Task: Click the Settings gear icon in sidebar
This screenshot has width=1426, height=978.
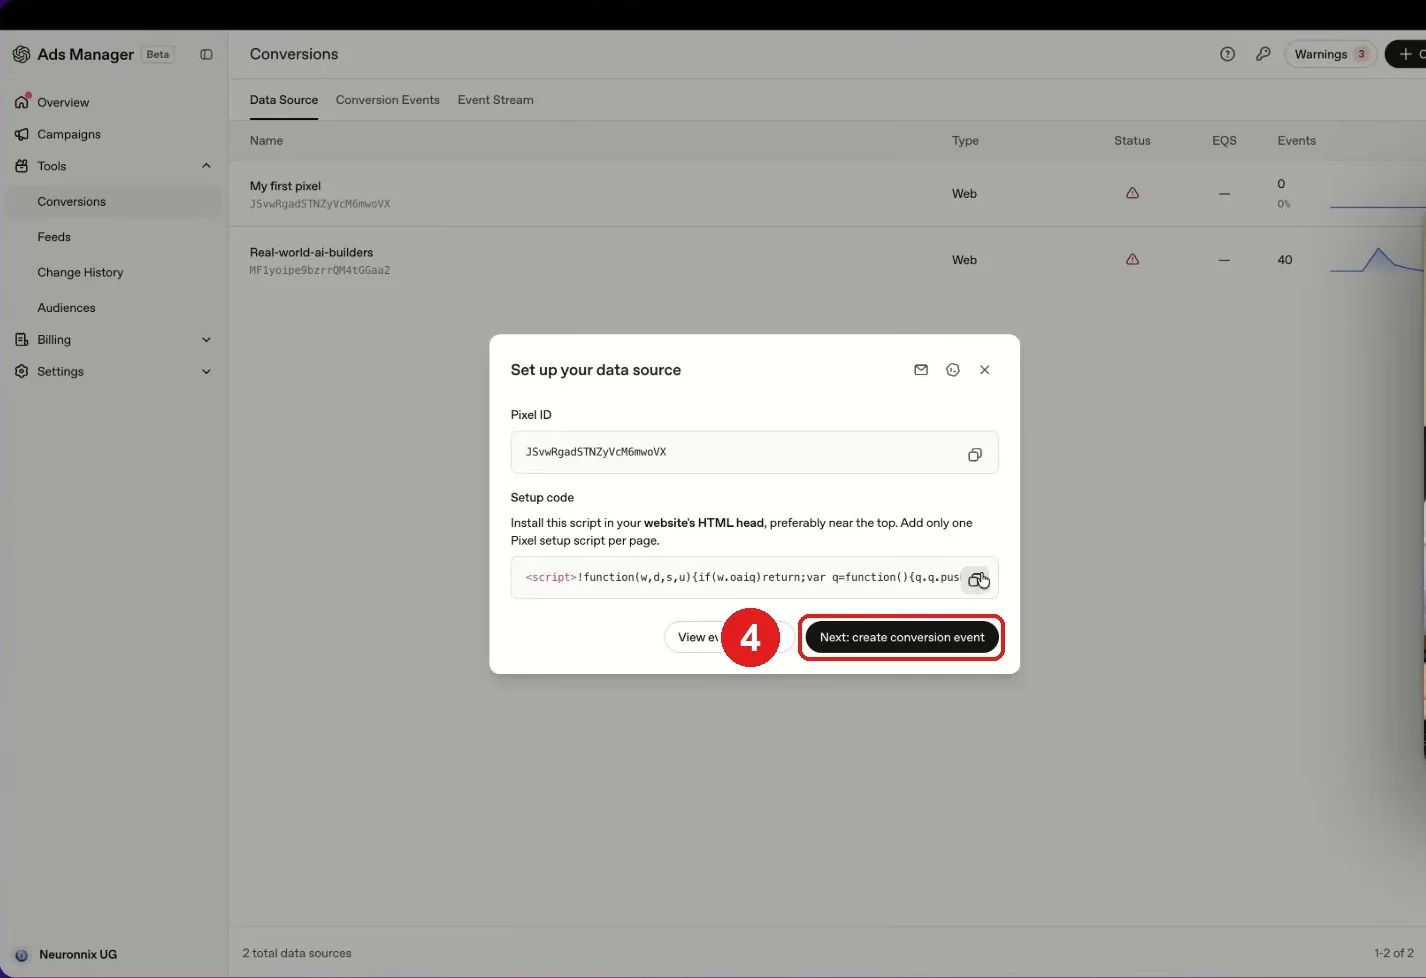Action: [22, 371]
